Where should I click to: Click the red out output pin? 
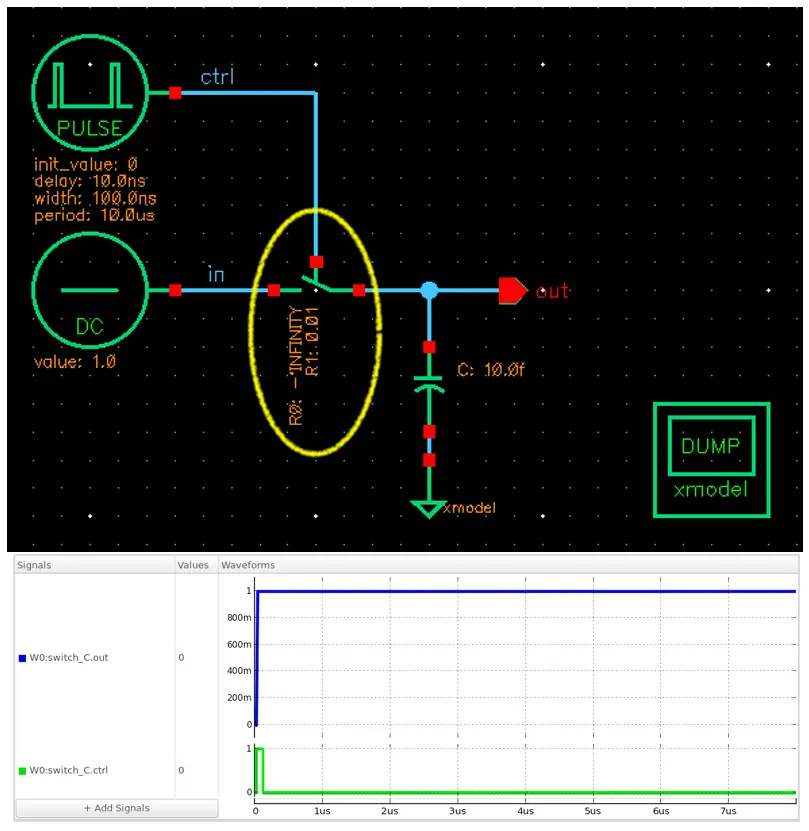(x=513, y=290)
